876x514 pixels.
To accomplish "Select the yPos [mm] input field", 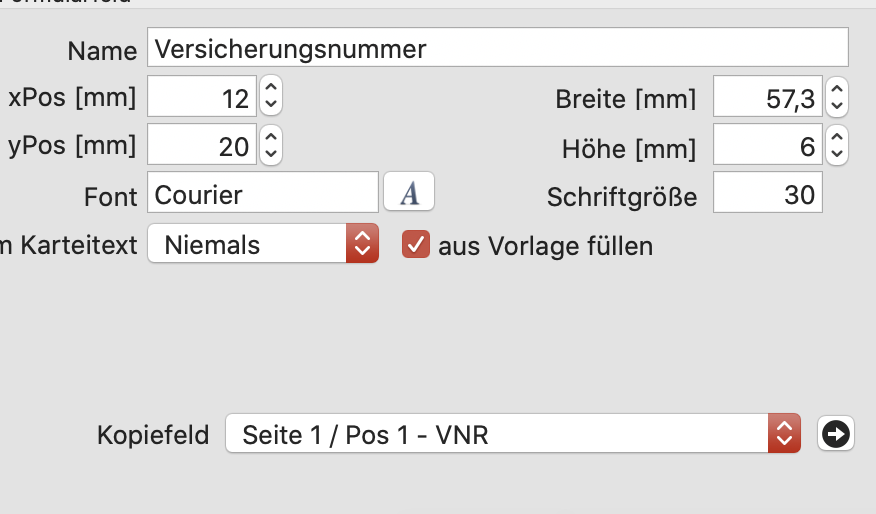I will coord(202,145).
